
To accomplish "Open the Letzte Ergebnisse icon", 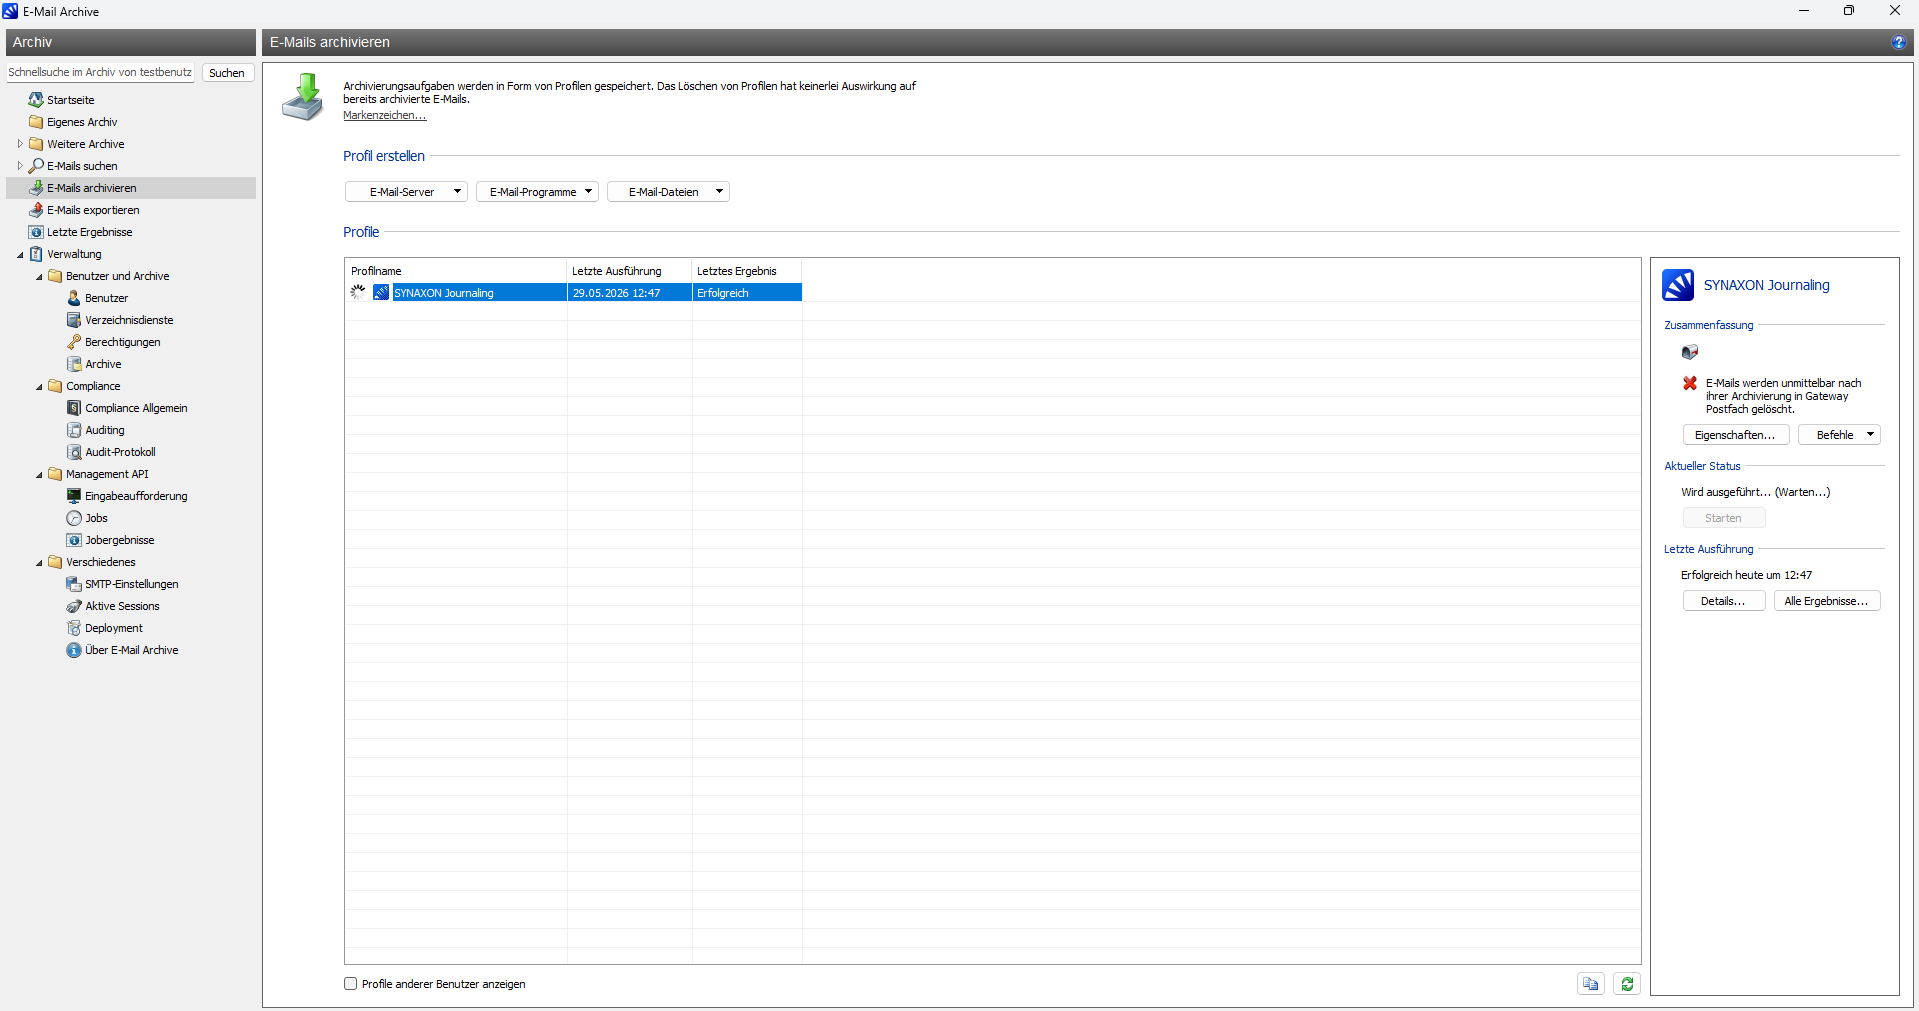I will [x=36, y=232].
